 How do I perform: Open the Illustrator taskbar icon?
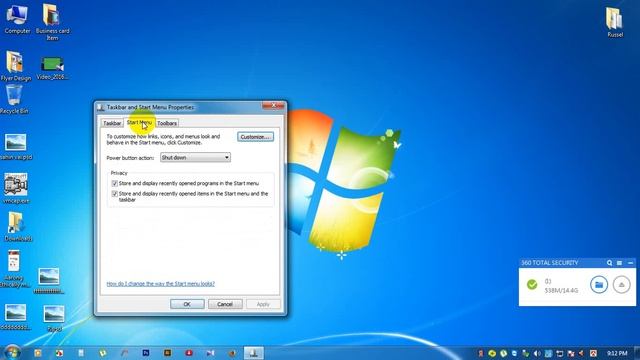click(167, 353)
